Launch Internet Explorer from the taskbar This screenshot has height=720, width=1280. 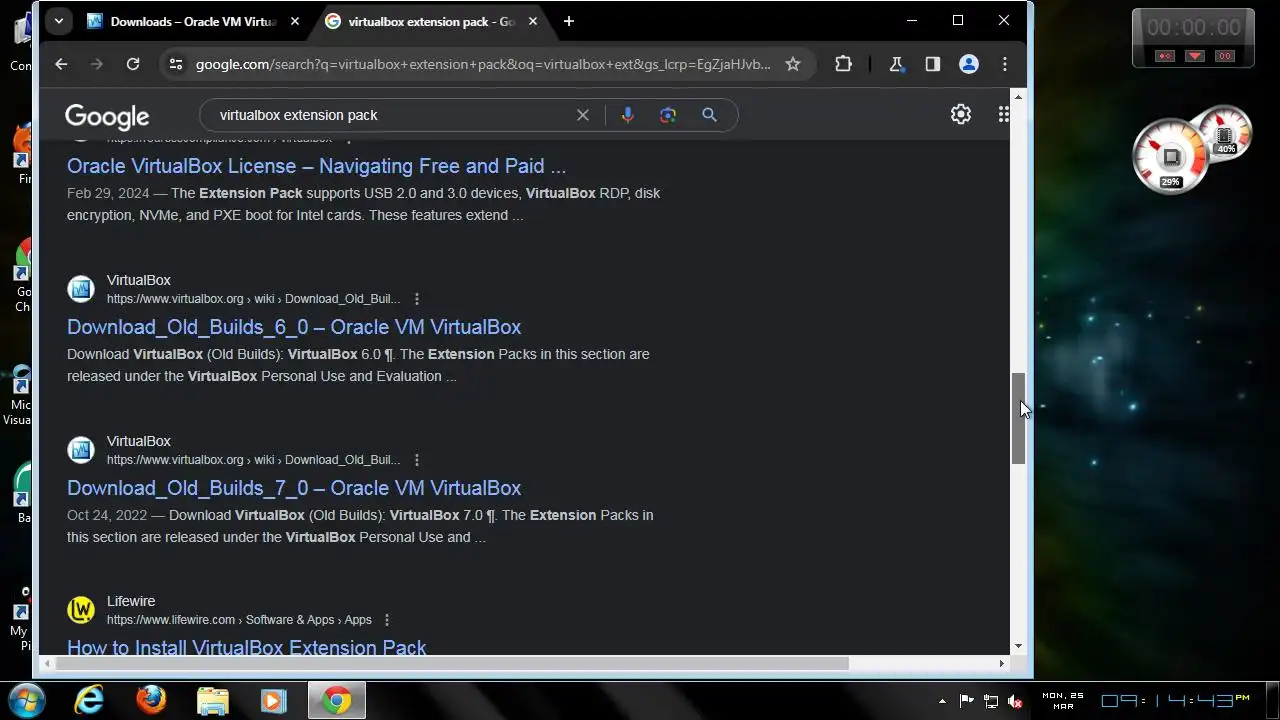pos(89,700)
